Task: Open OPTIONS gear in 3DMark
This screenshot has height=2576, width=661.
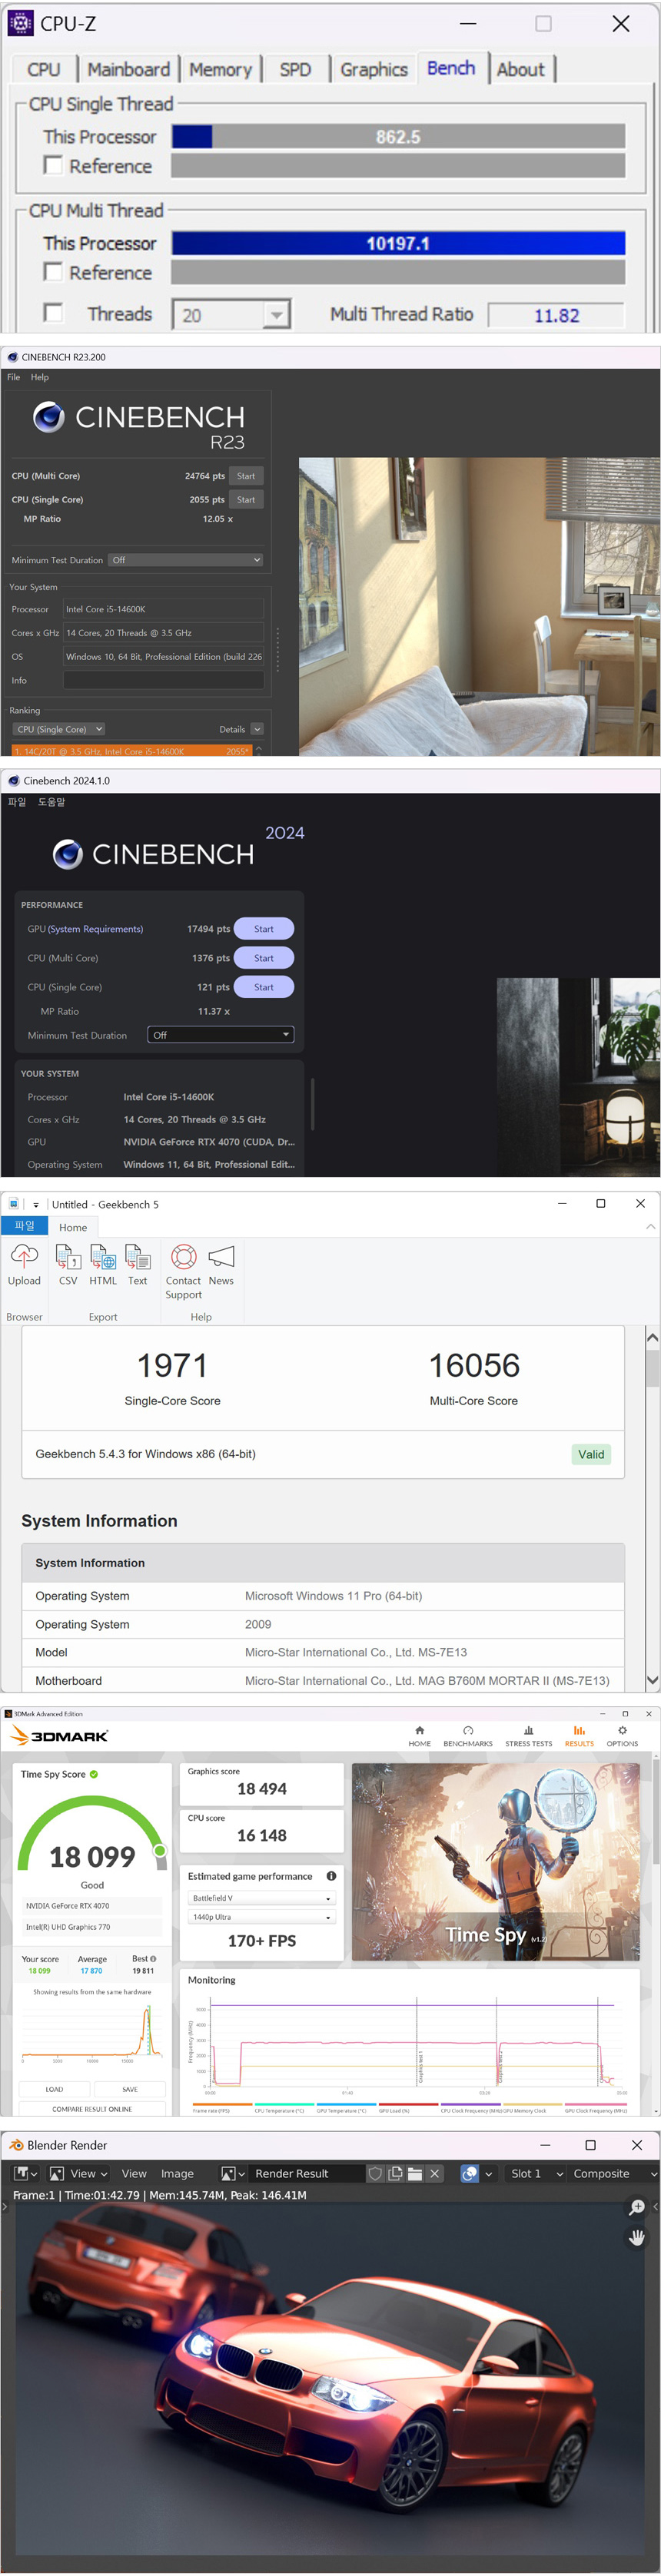Action: (x=622, y=1736)
